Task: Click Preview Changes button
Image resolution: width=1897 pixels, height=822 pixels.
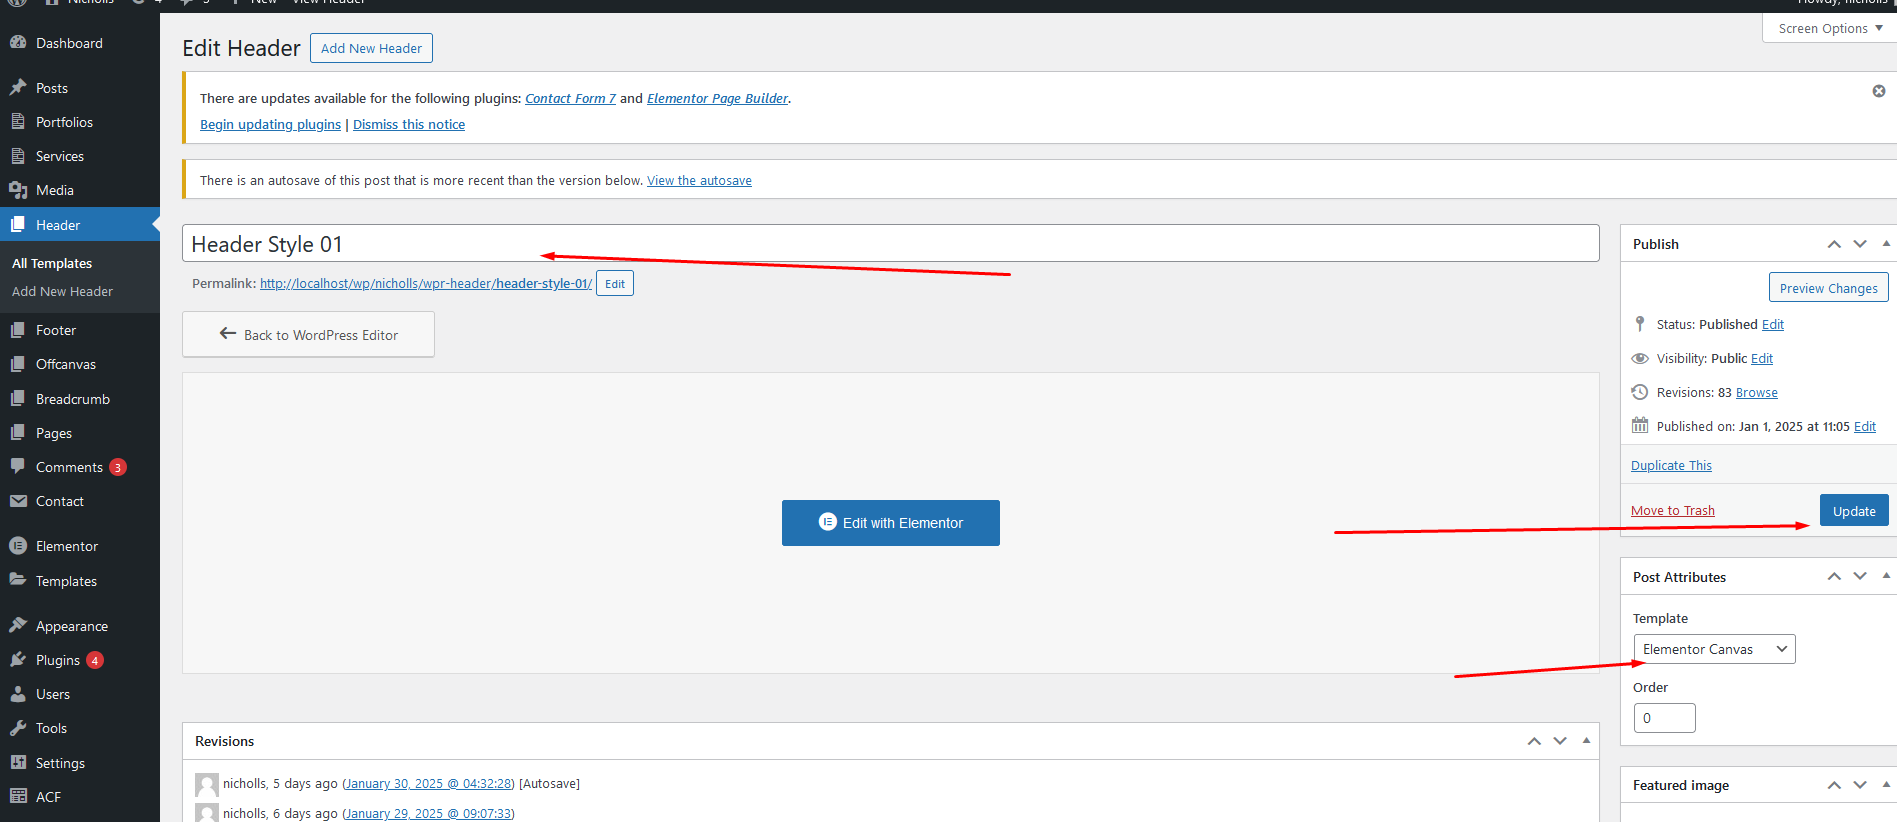Action: [1829, 288]
